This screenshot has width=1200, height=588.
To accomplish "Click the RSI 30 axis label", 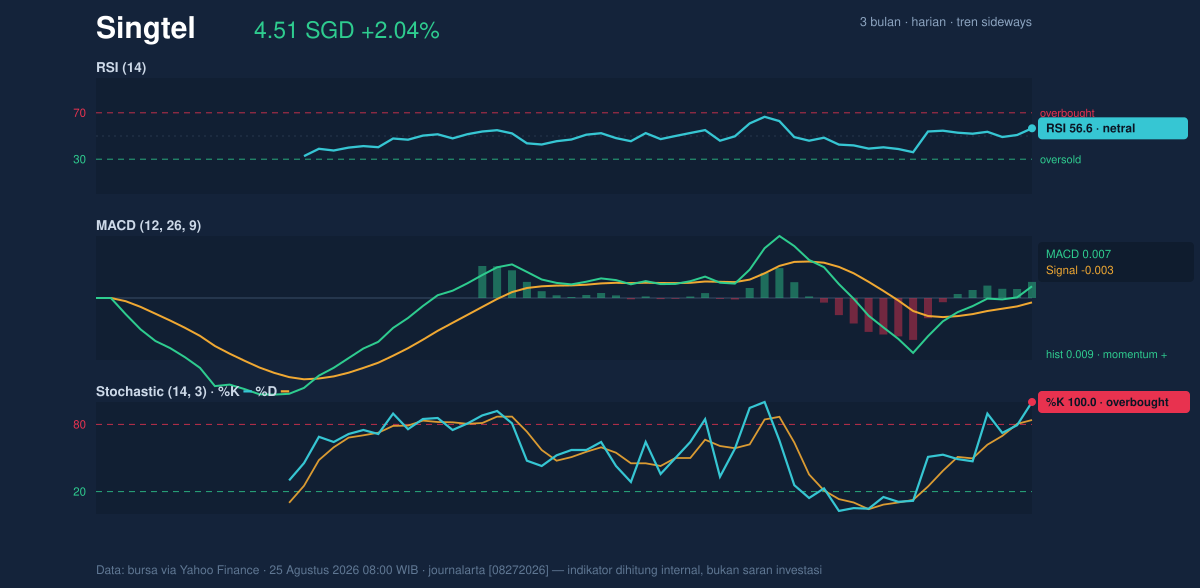I will [x=79, y=159].
